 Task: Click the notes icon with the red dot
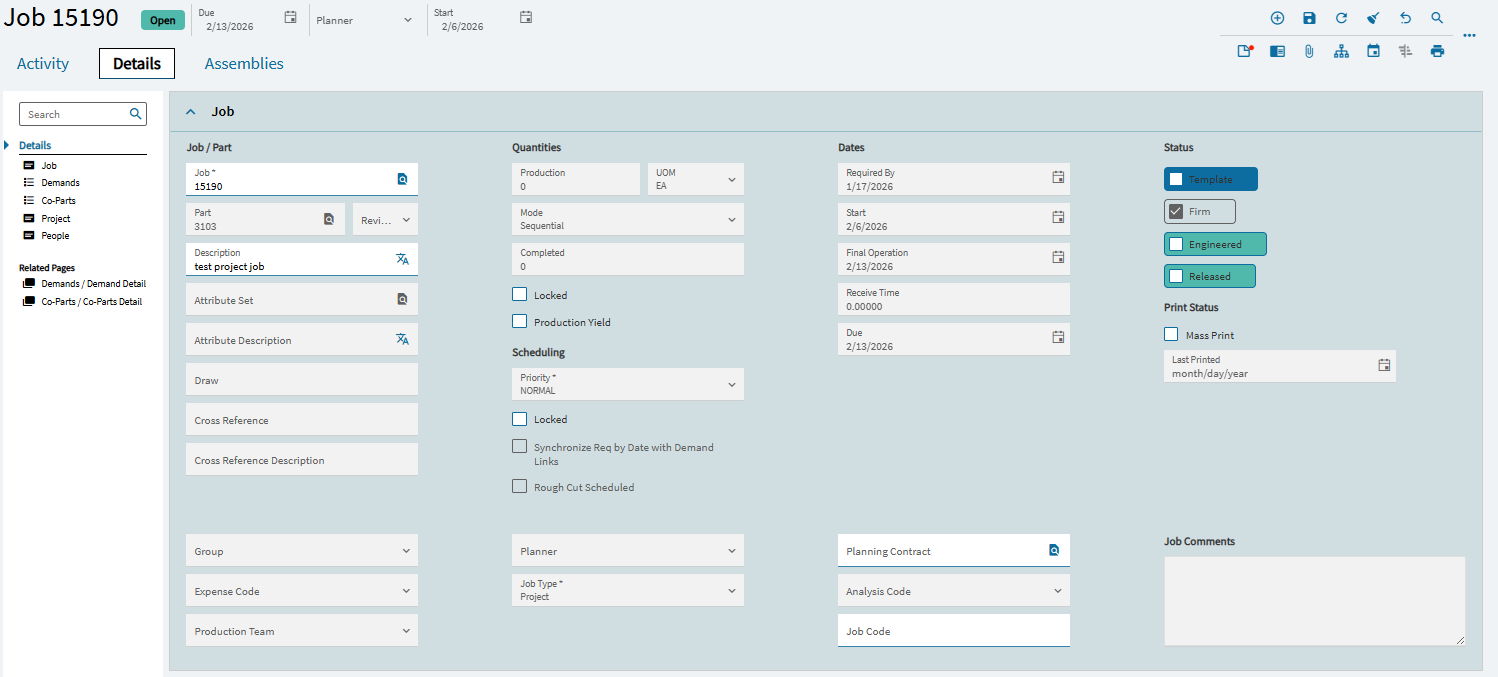(1244, 50)
